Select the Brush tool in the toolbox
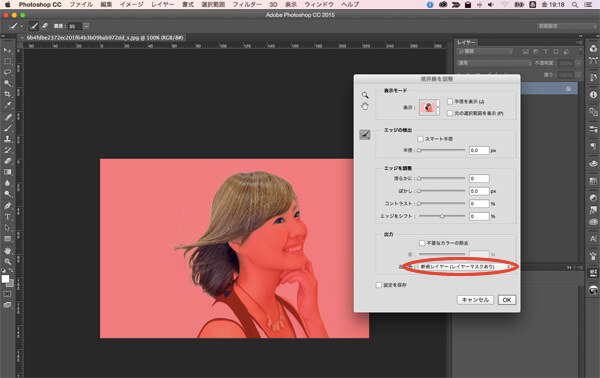 (7, 128)
